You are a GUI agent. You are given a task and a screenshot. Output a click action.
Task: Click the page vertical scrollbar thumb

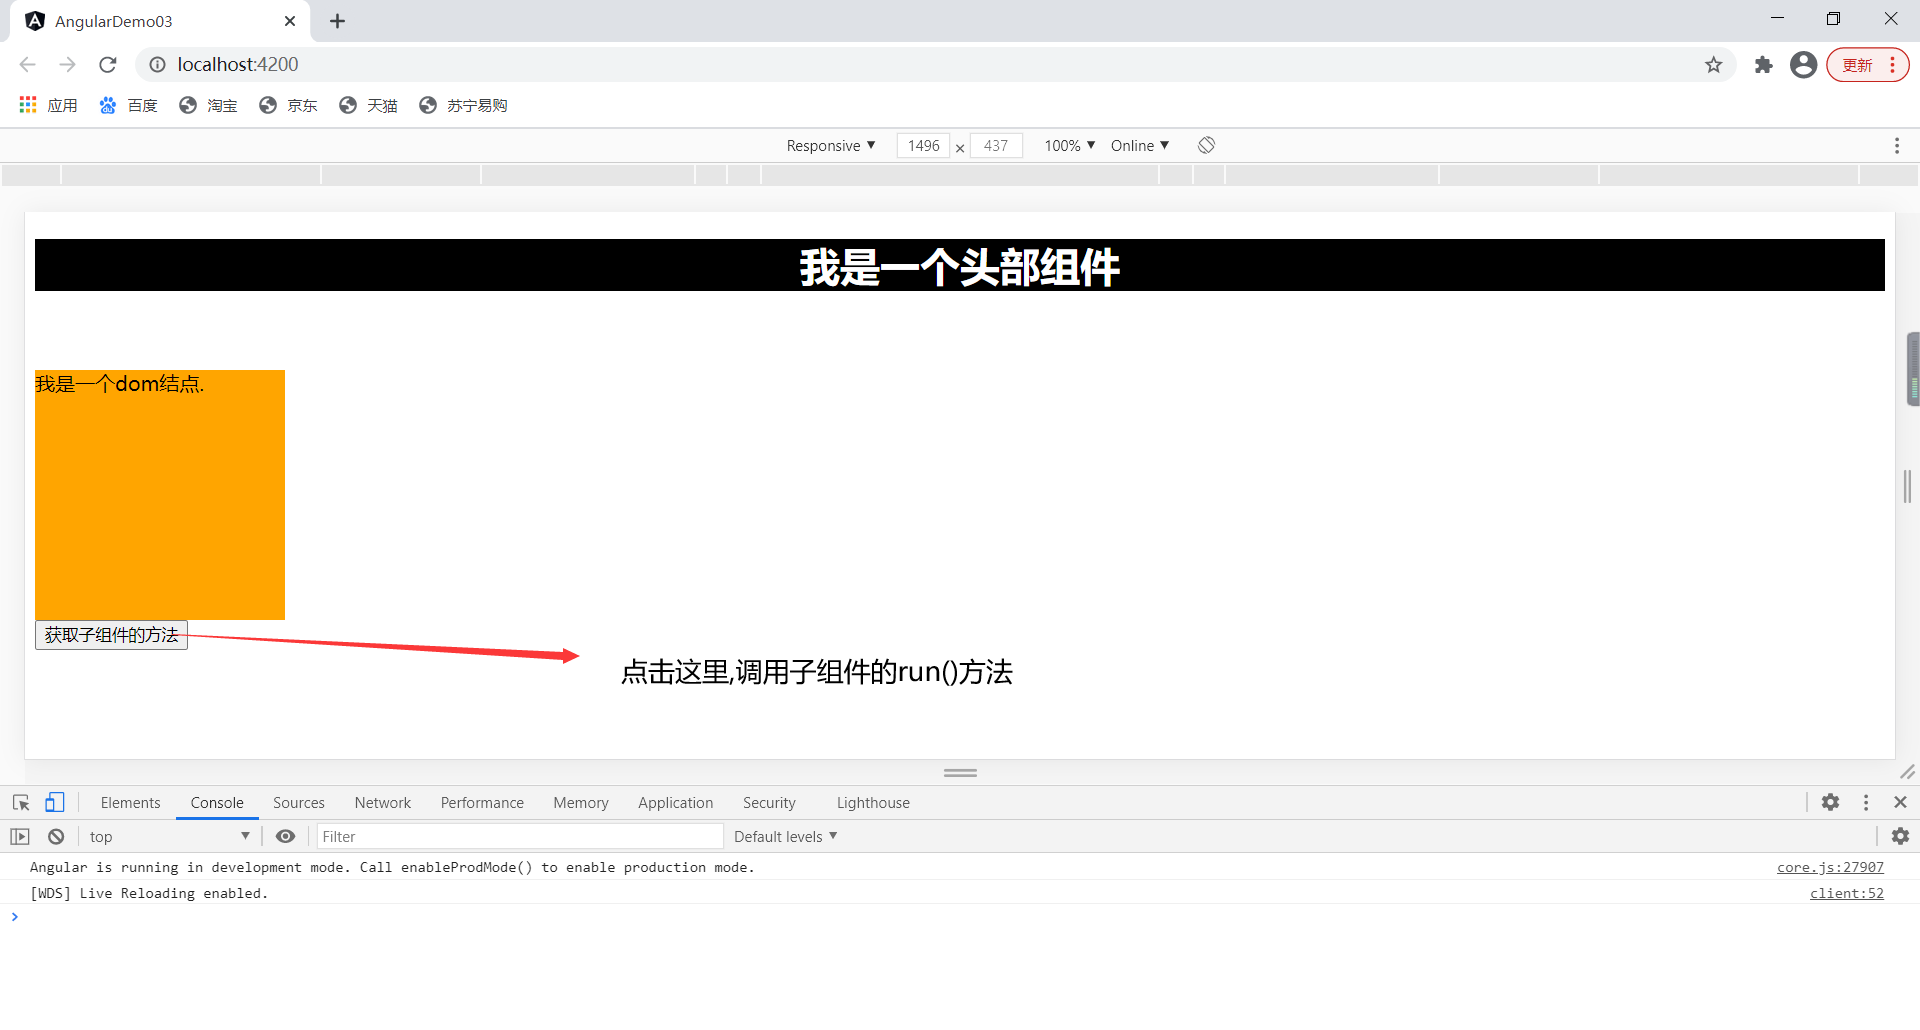1914,369
